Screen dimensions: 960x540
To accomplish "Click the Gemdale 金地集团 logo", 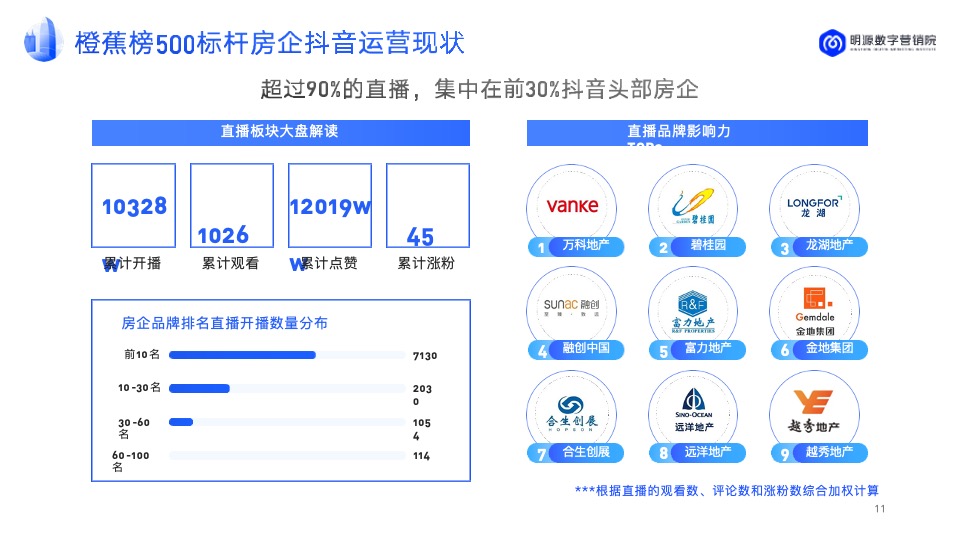I will pyautogui.click(x=814, y=311).
